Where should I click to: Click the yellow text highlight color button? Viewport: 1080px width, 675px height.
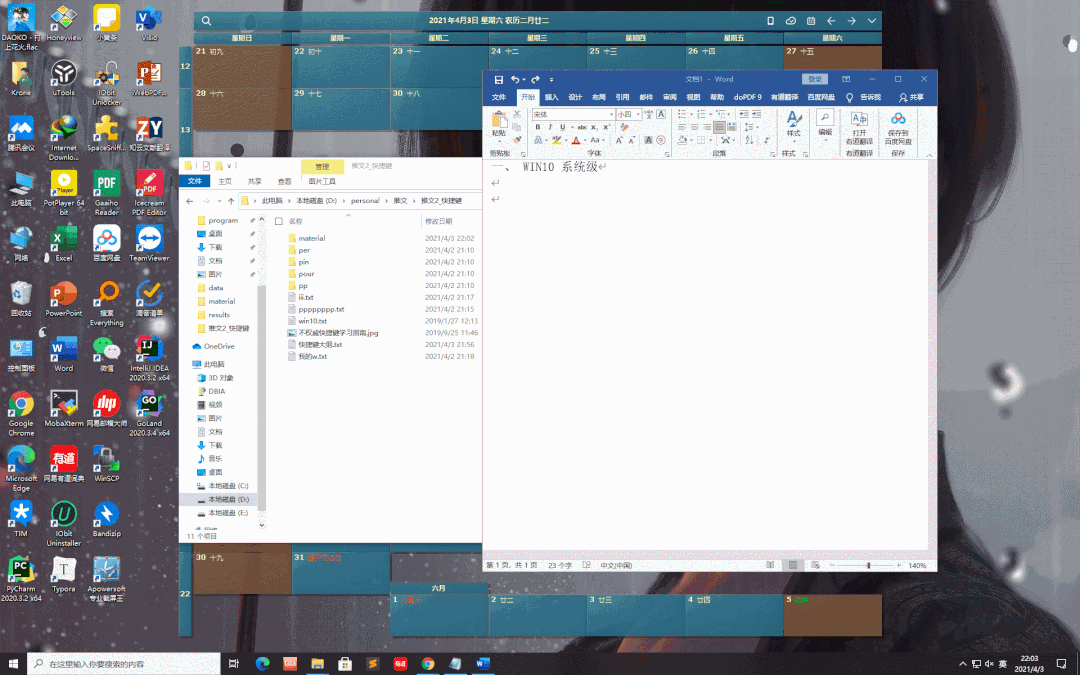[x=557, y=141]
